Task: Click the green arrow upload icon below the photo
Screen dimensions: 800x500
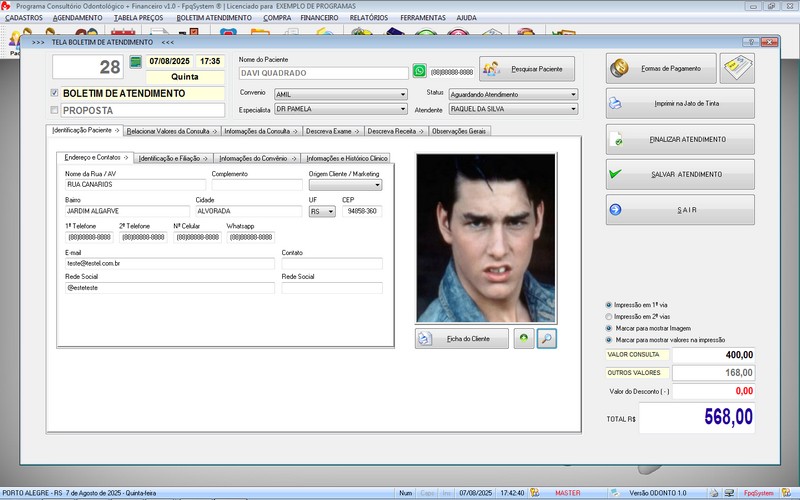Action: (524, 339)
